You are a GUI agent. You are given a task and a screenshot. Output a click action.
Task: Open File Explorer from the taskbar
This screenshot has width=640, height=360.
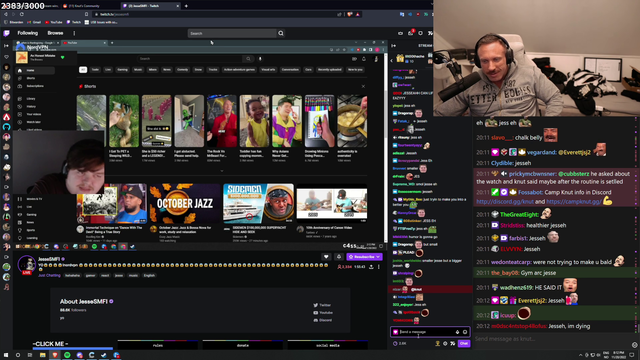42,355
